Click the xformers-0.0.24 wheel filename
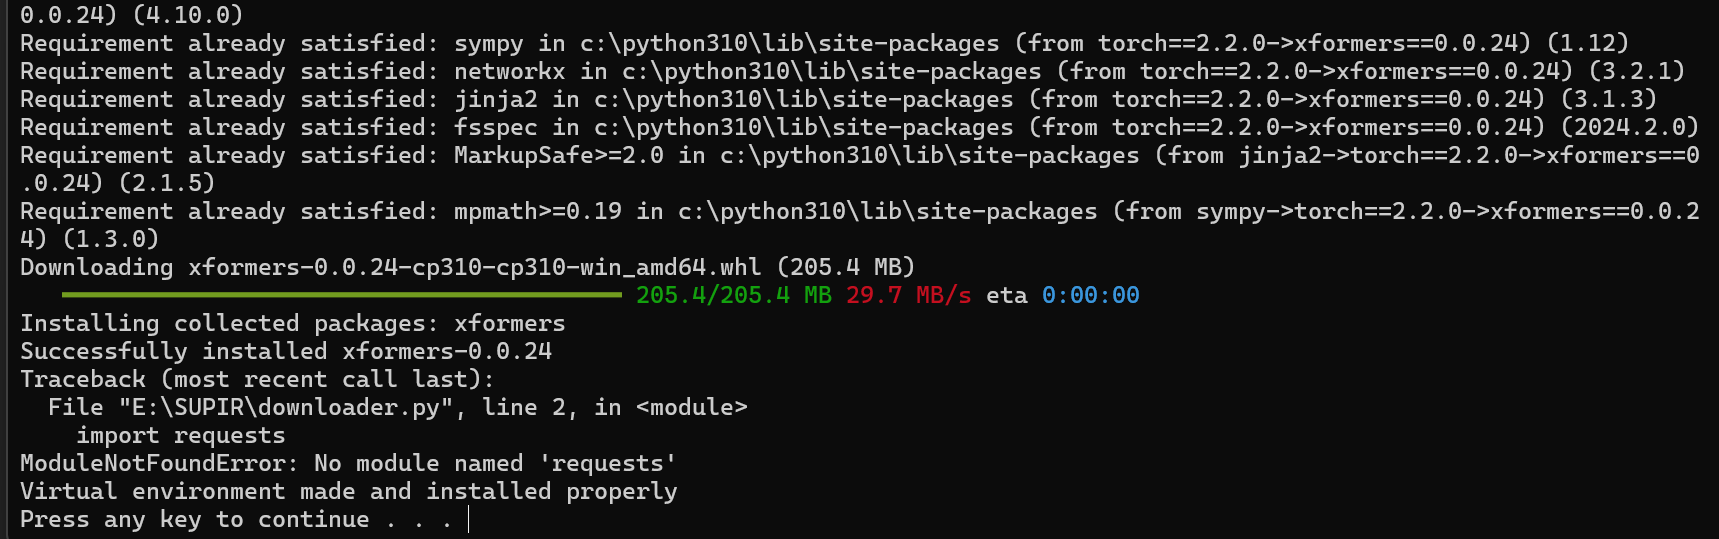This screenshot has width=1719, height=539. [474, 267]
